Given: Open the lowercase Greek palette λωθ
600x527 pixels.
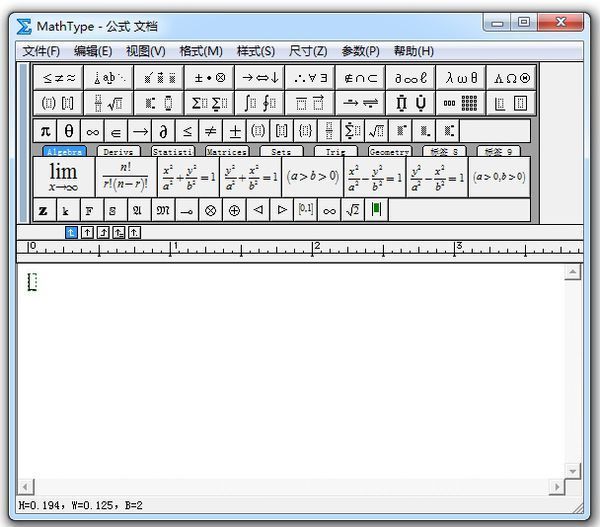Looking at the screenshot, I should click(x=461, y=78).
